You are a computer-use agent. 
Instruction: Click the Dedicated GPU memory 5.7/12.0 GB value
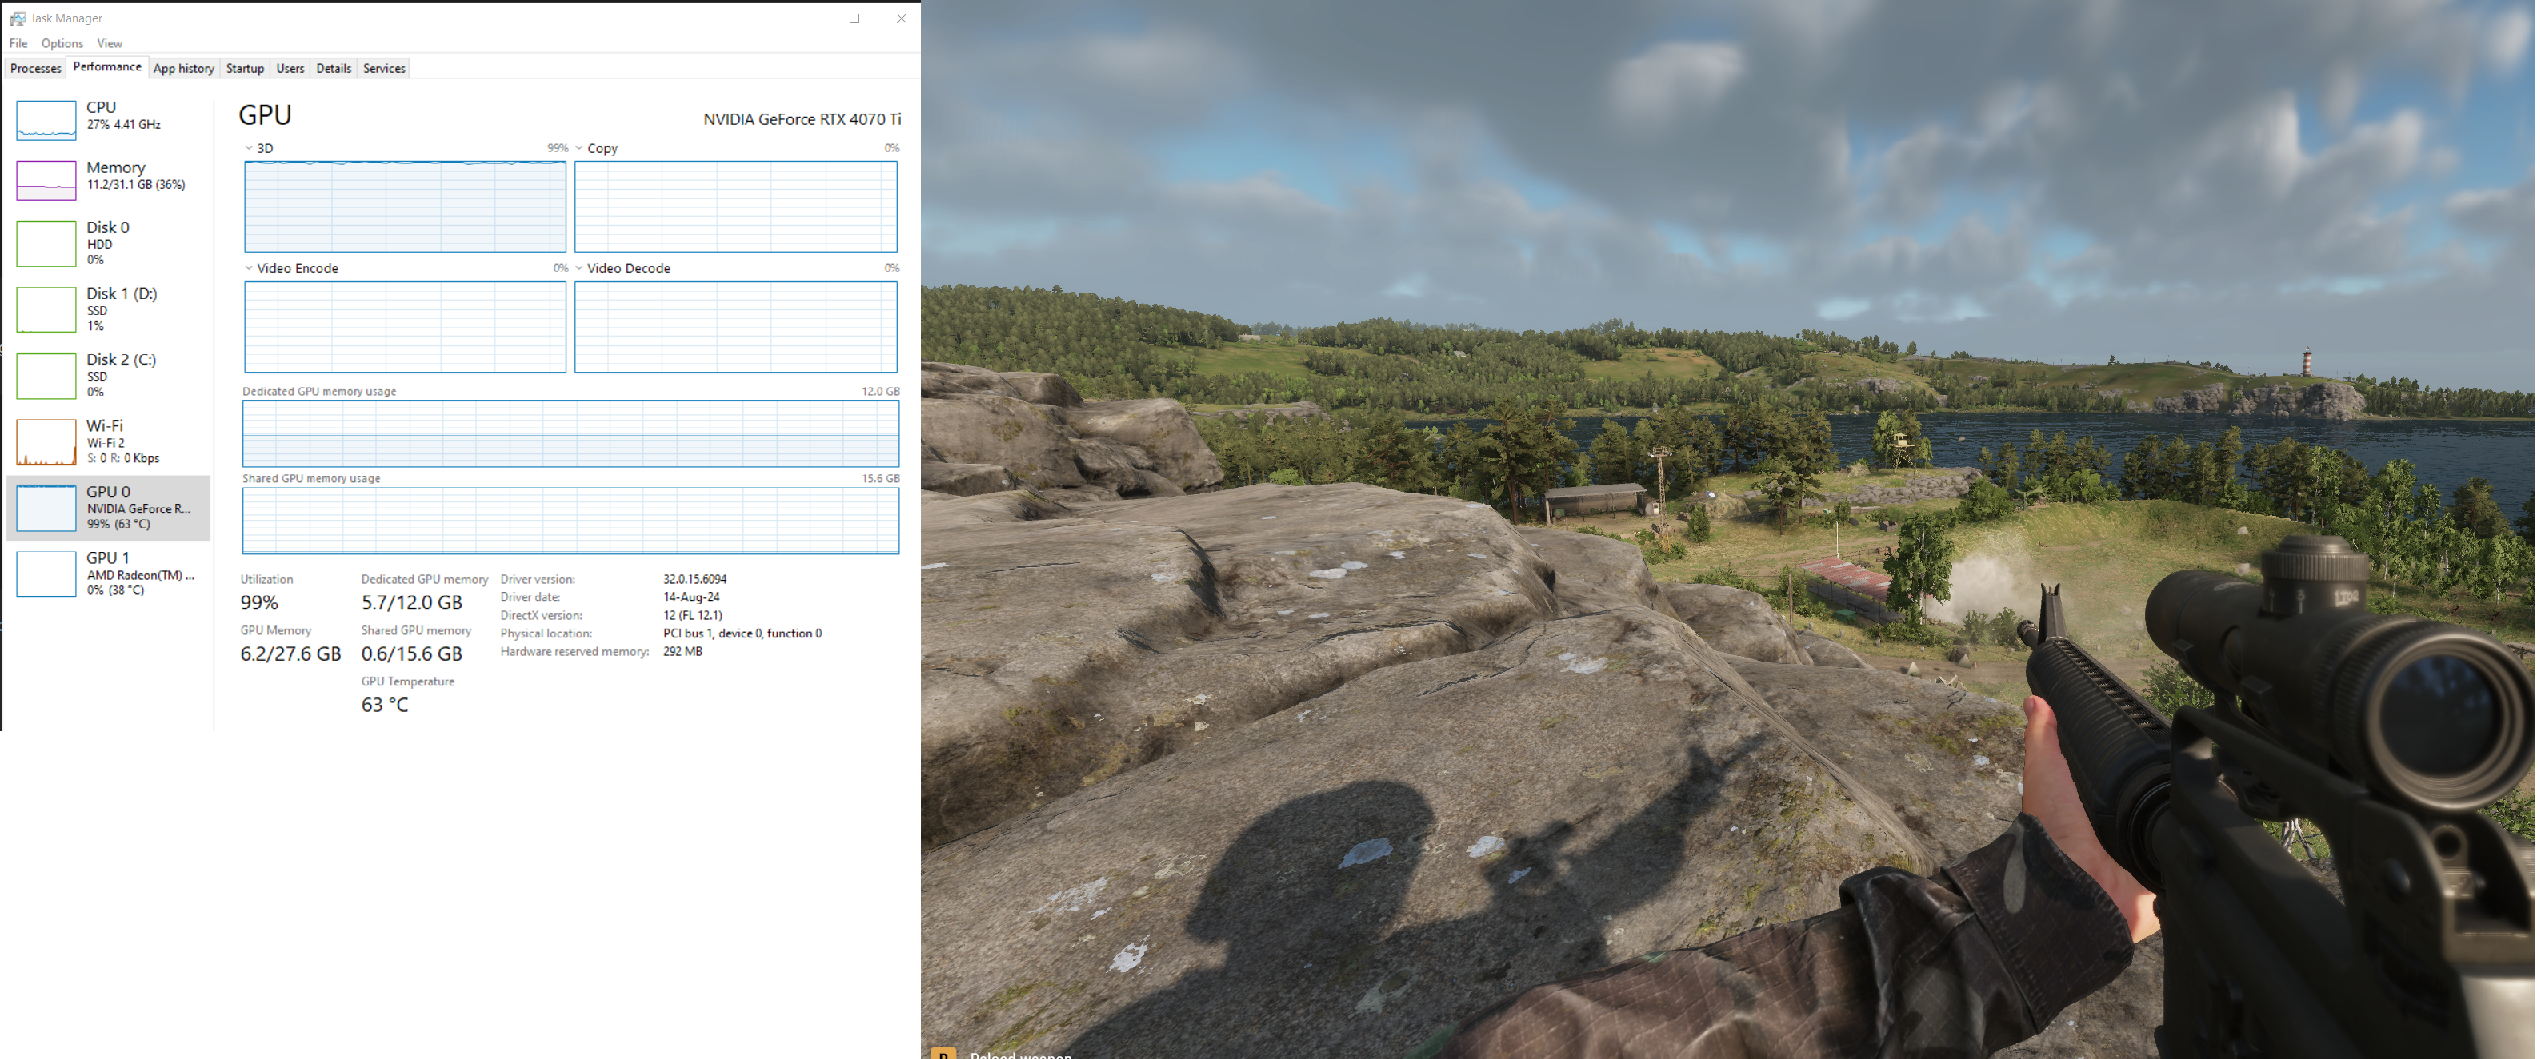(x=412, y=603)
